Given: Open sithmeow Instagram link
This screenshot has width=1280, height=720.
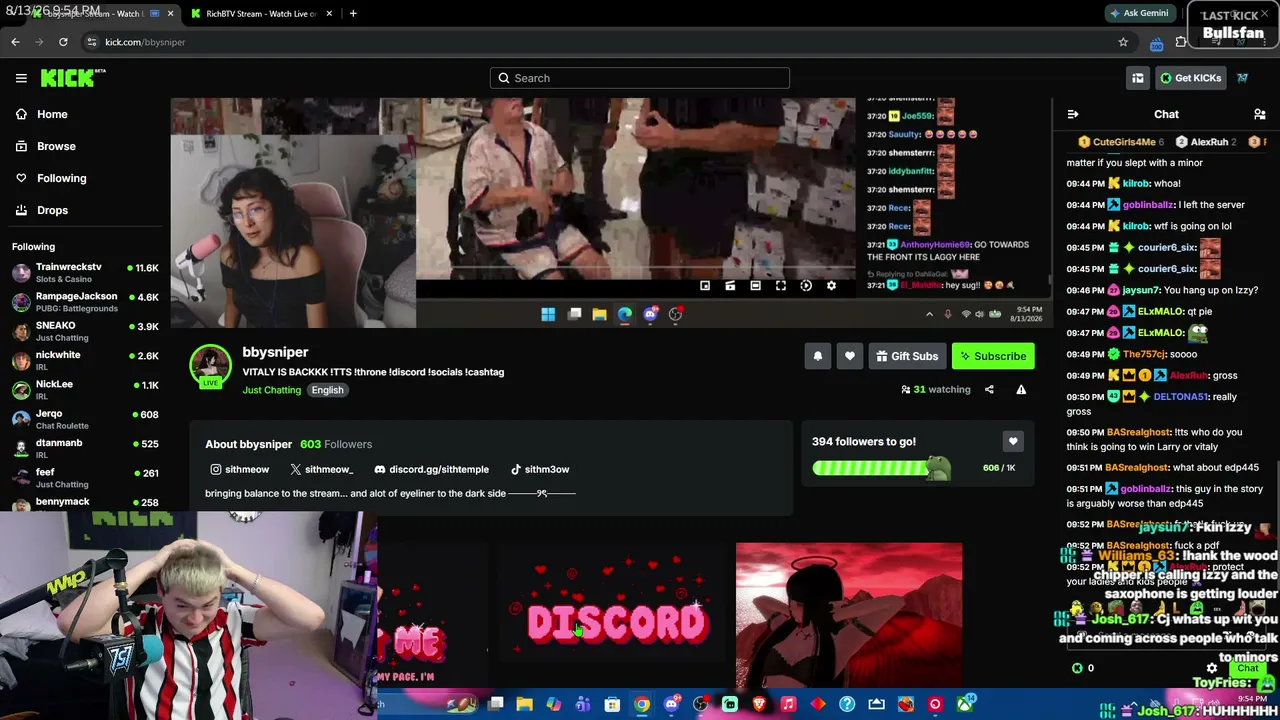Looking at the screenshot, I should [240, 469].
